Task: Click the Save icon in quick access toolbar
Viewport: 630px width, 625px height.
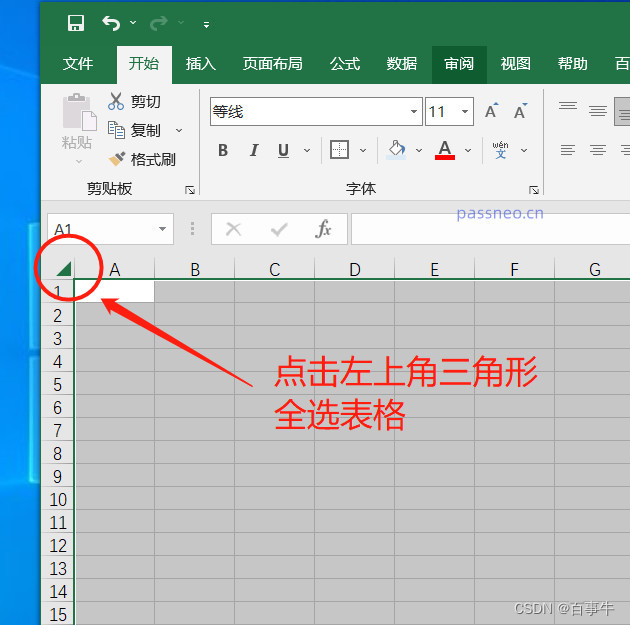Action: (76, 23)
